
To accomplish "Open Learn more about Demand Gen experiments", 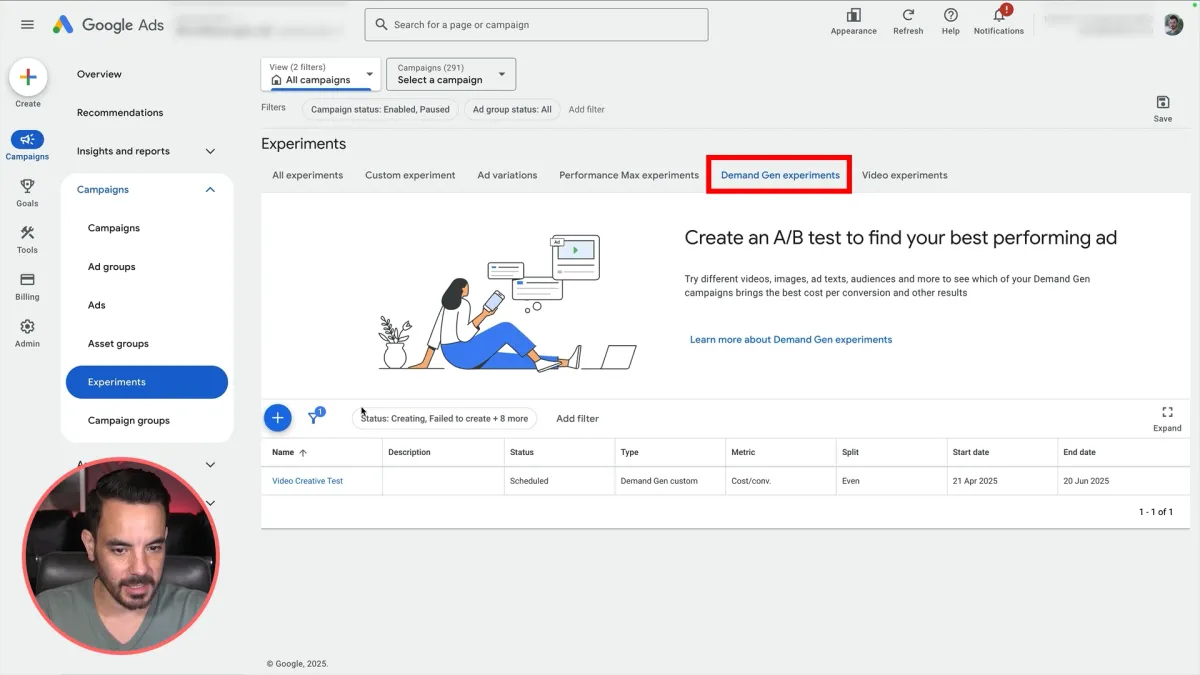I will [790, 339].
